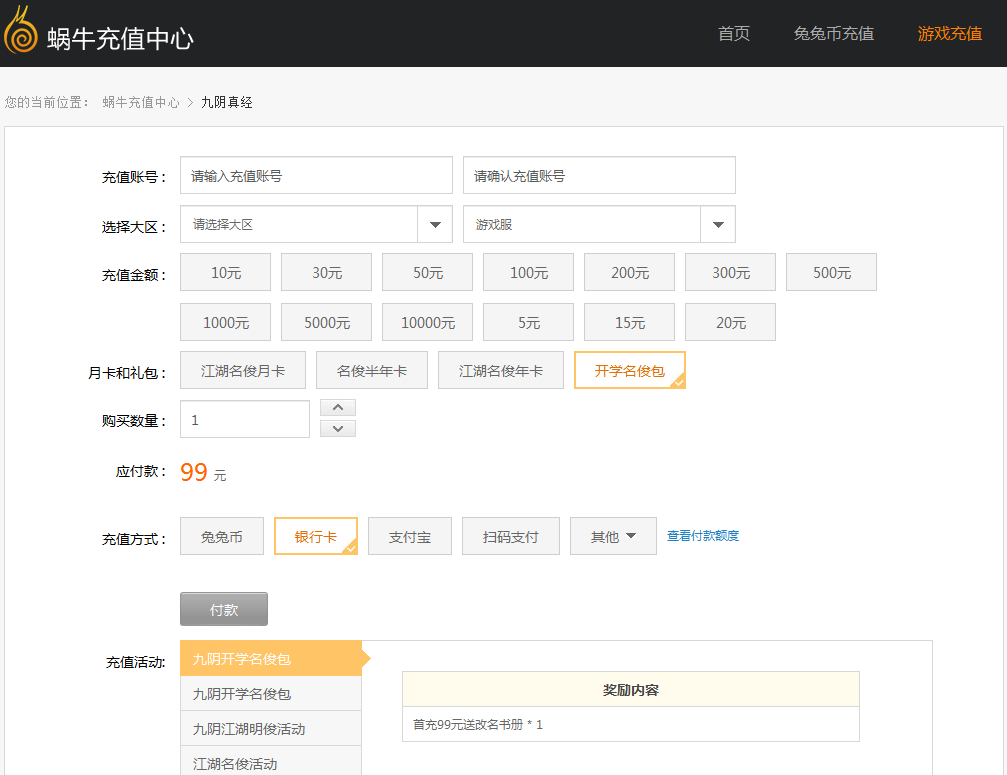Click the 蜗牛充值中心 breadcrumb link

(141, 102)
